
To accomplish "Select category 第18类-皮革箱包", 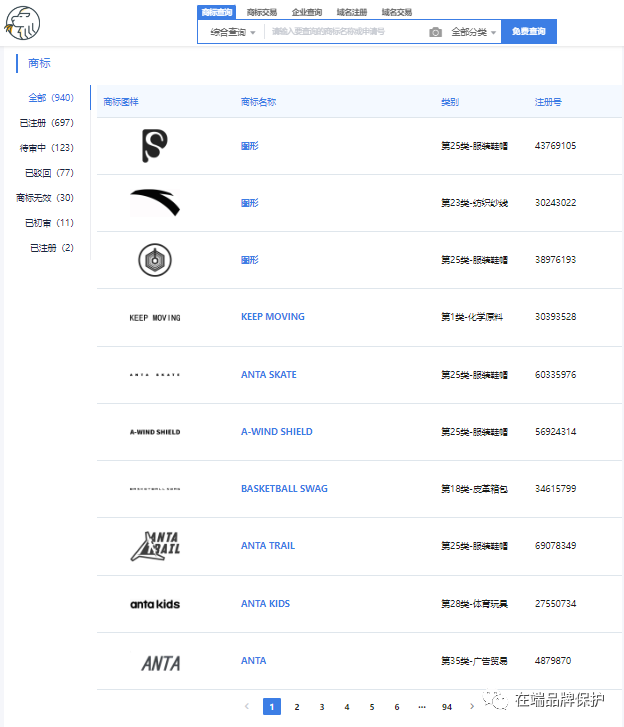I will [474, 489].
